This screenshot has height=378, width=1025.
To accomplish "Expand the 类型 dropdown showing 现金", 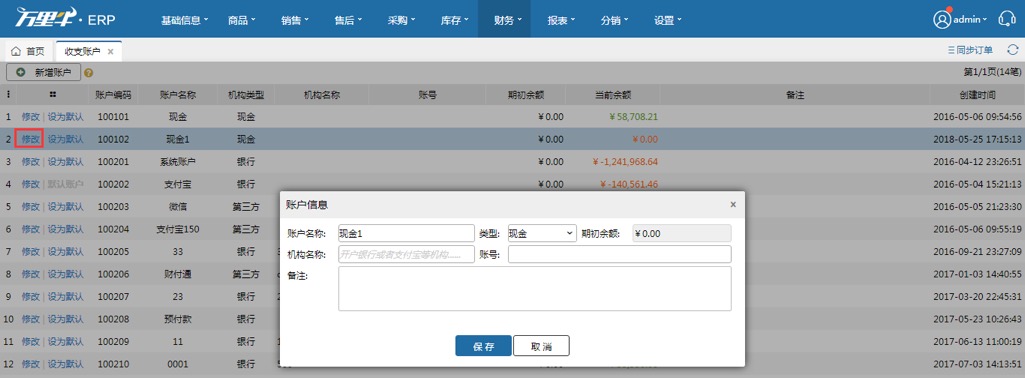I will (542, 233).
